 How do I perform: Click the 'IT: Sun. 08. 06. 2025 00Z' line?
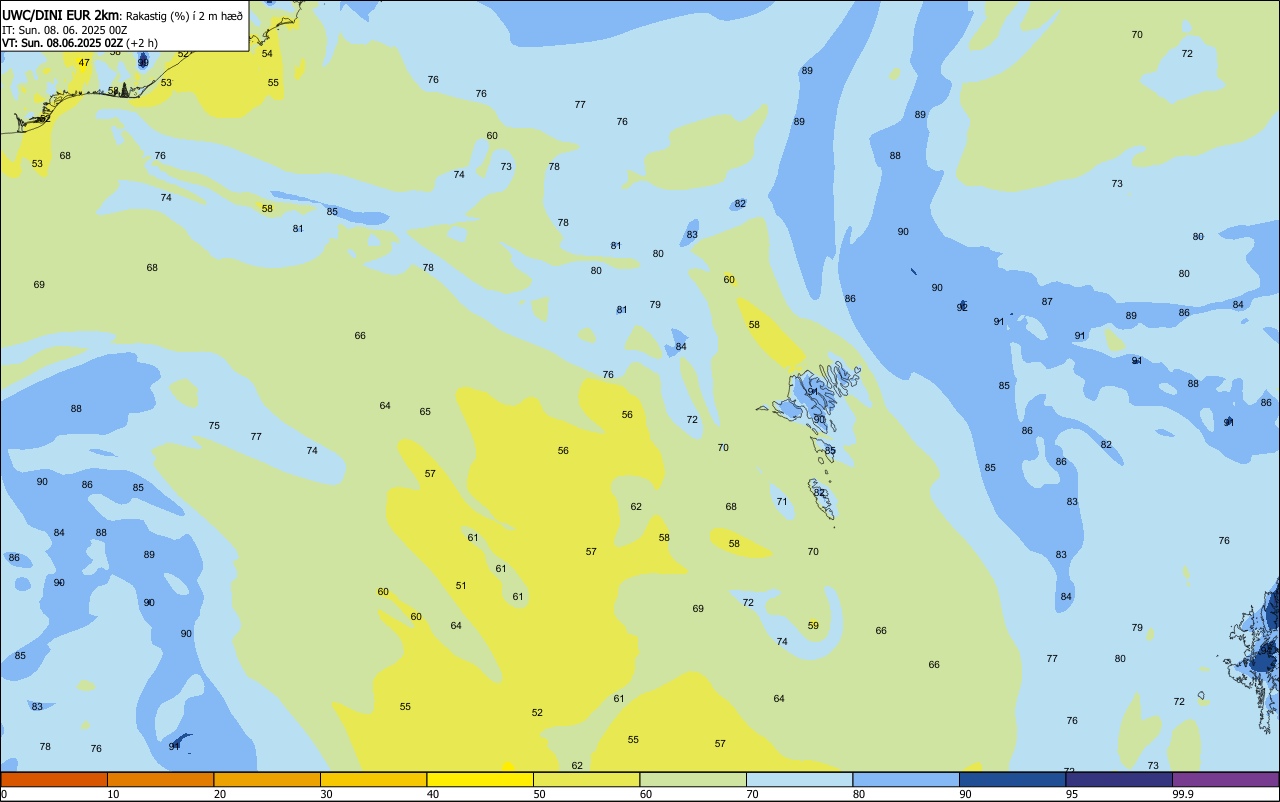(x=64, y=30)
